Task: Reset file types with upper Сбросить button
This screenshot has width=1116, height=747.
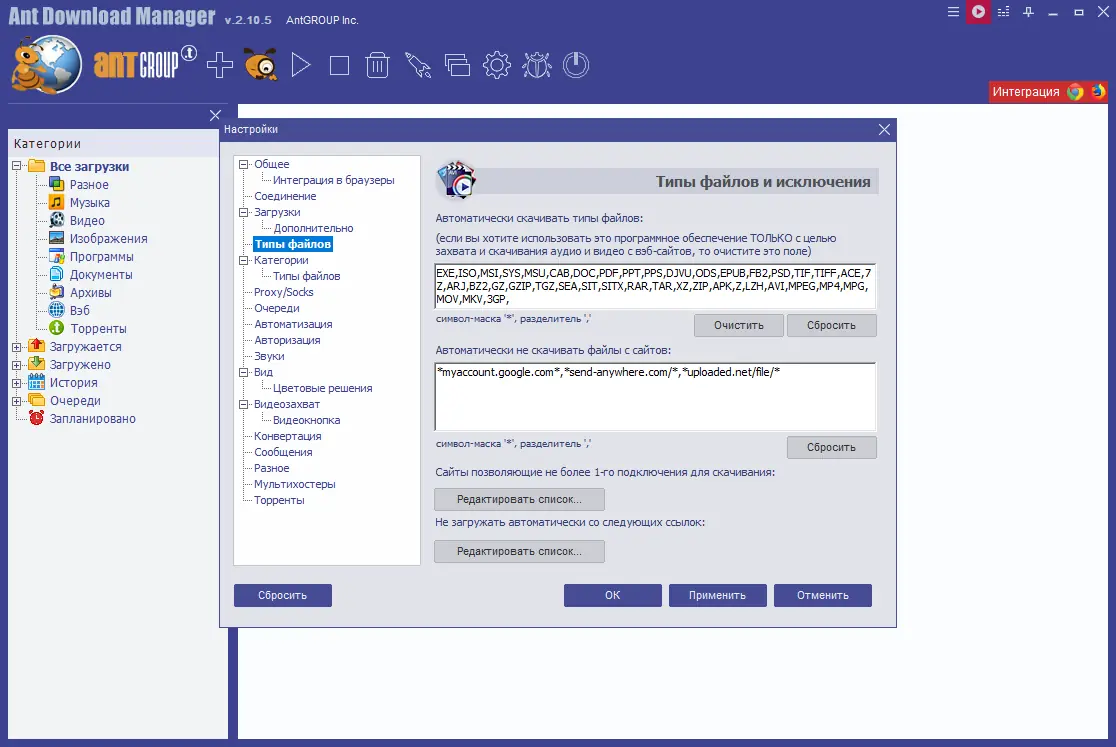Action: tap(831, 325)
